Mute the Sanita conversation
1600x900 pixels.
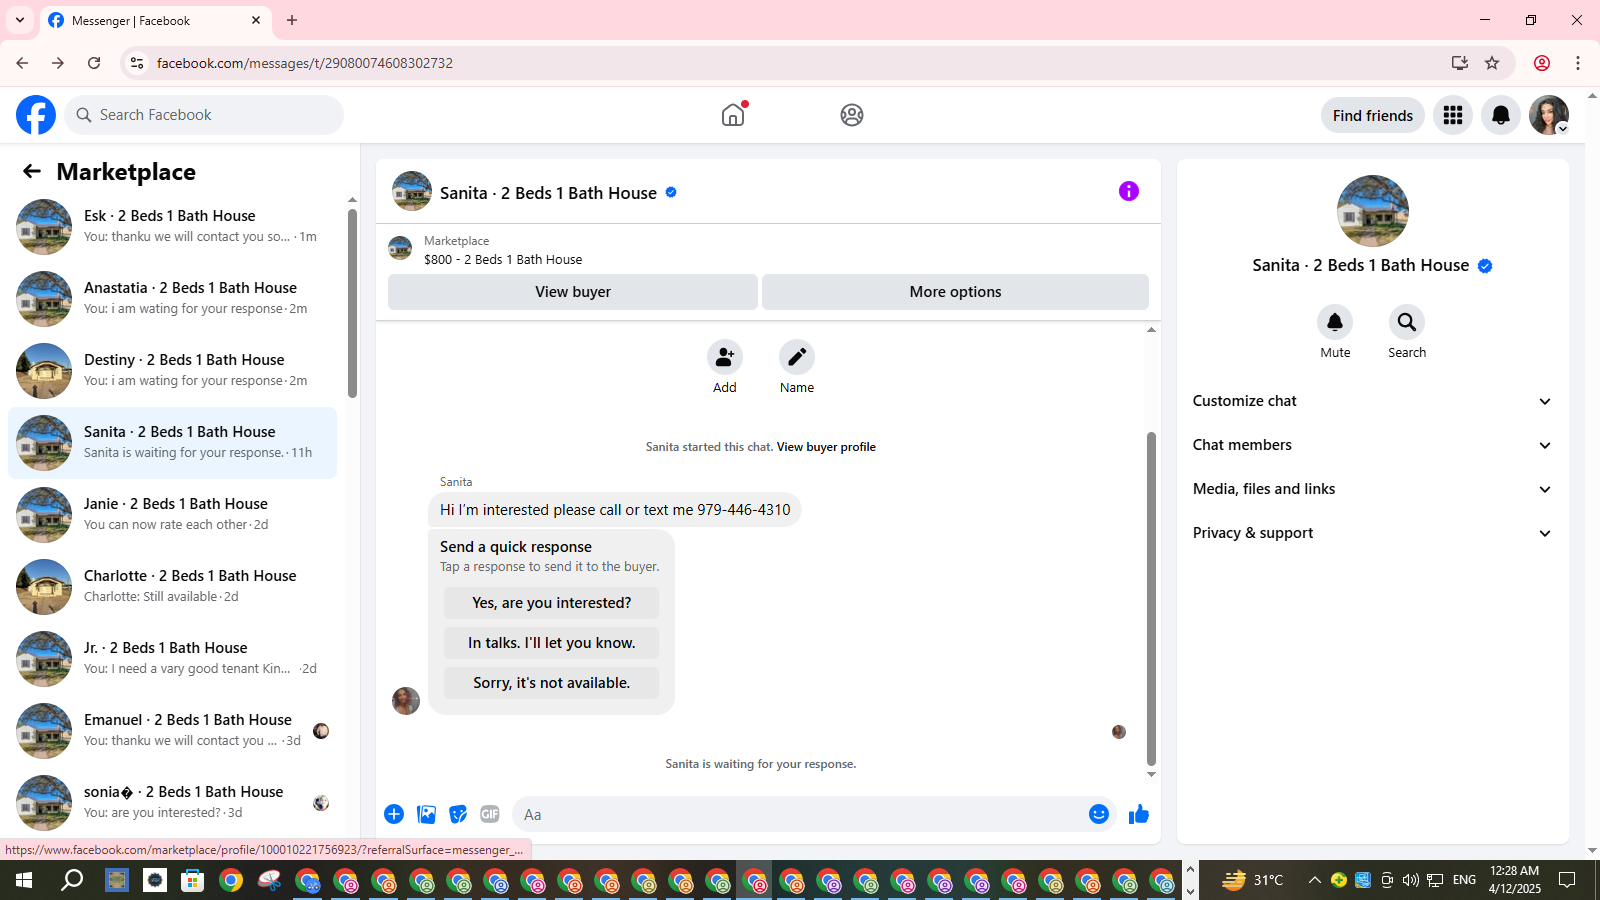click(x=1335, y=322)
